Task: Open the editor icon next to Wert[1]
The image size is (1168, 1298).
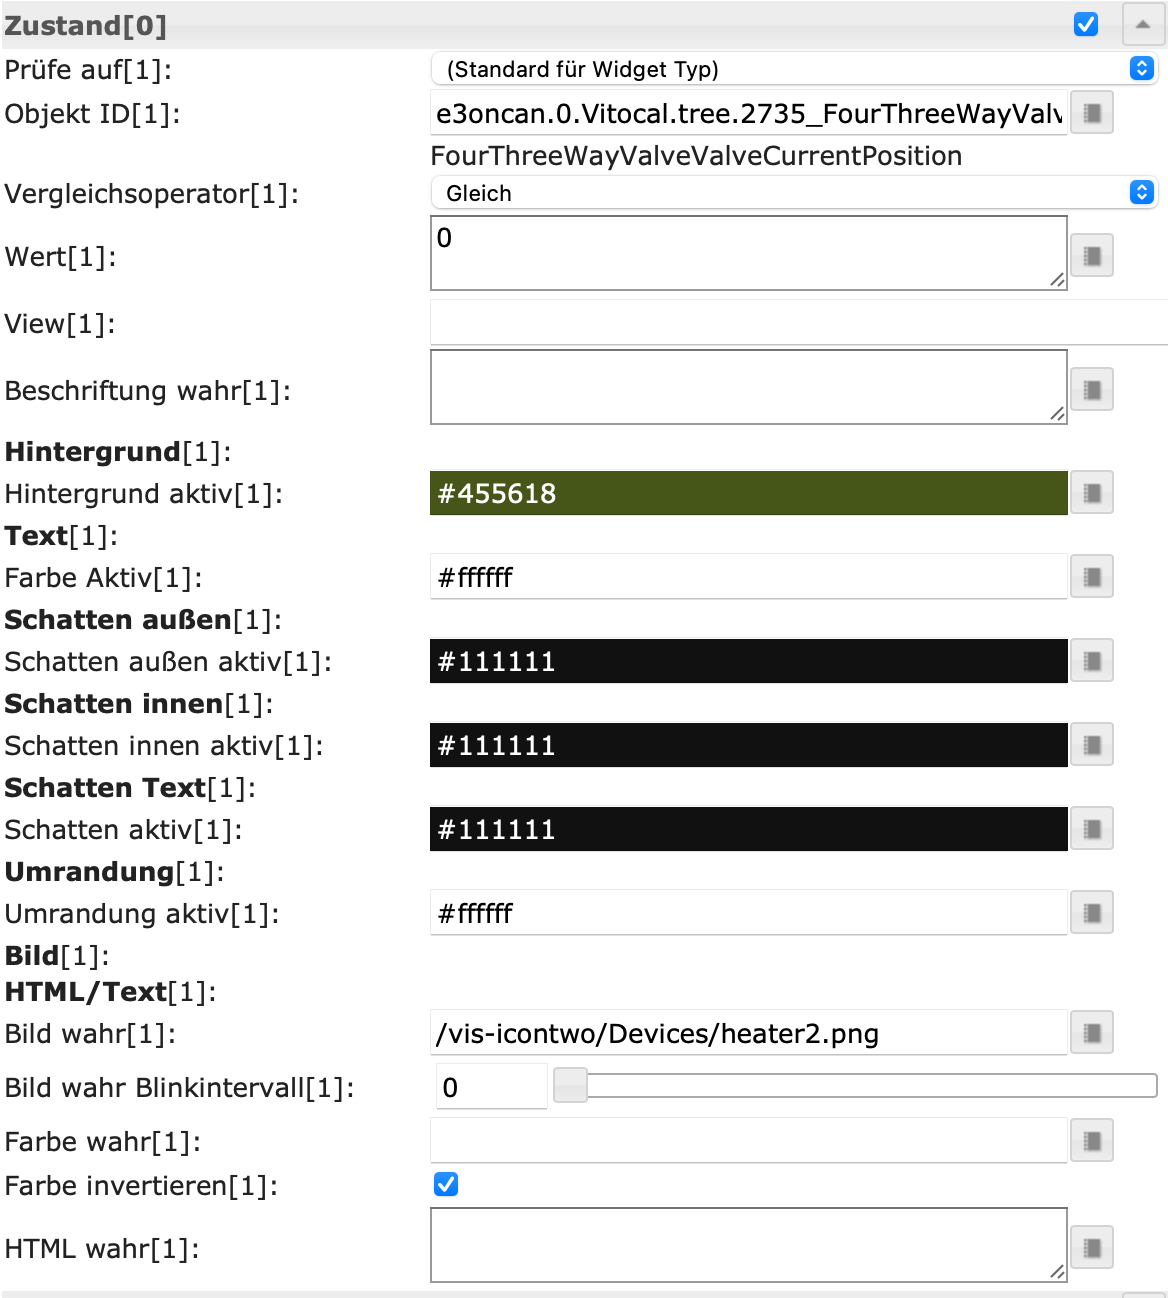Action: click(1092, 256)
